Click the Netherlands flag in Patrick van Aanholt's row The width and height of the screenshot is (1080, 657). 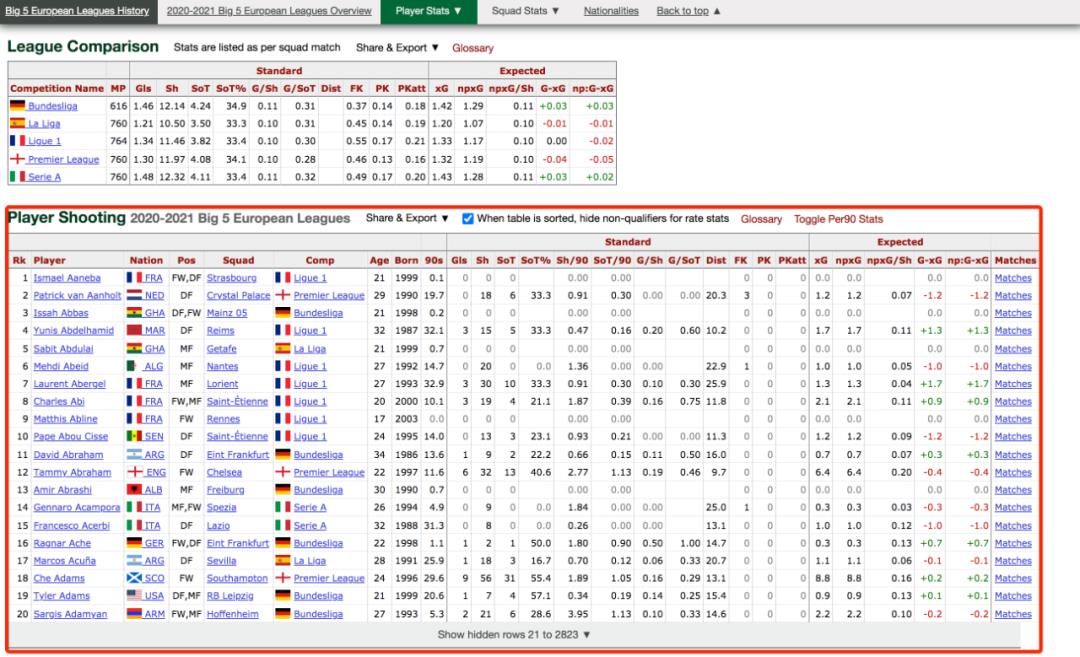pyautogui.click(x=134, y=295)
